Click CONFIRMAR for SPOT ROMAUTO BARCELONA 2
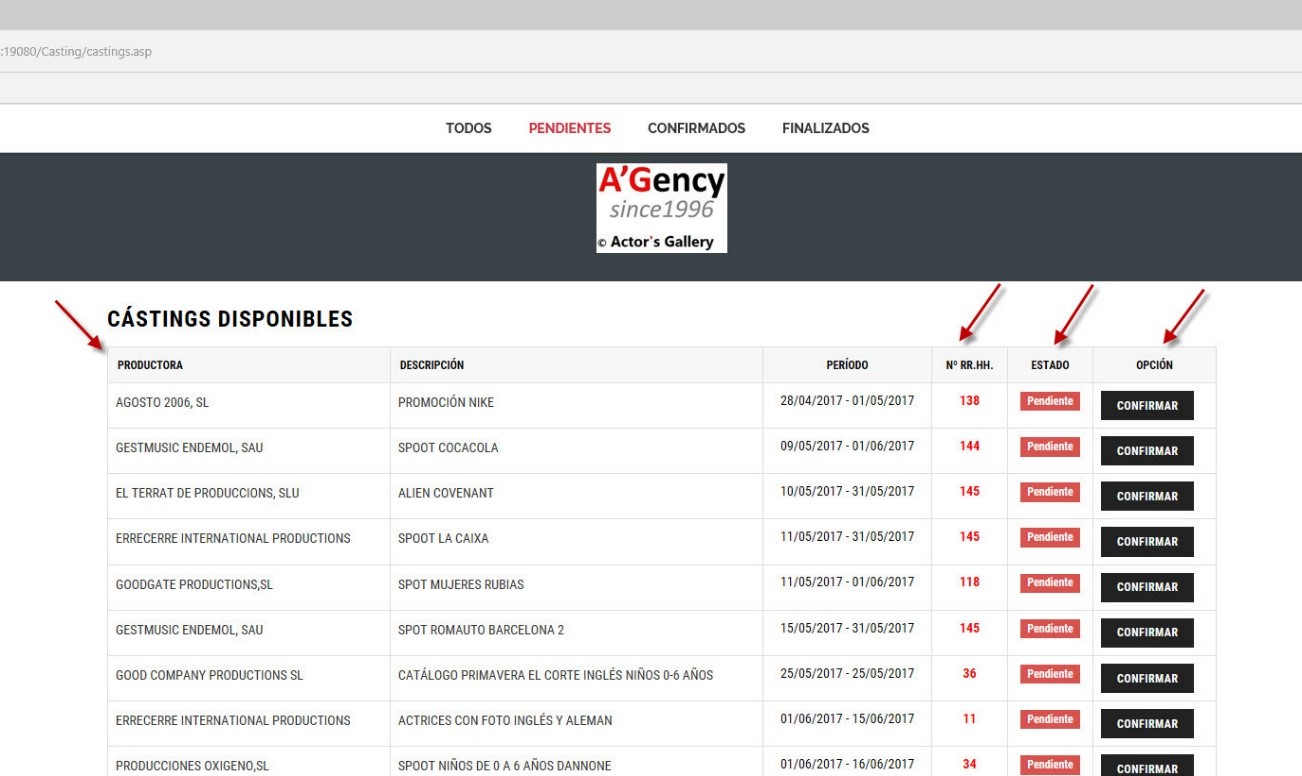The width and height of the screenshot is (1302, 776). [1147, 632]
